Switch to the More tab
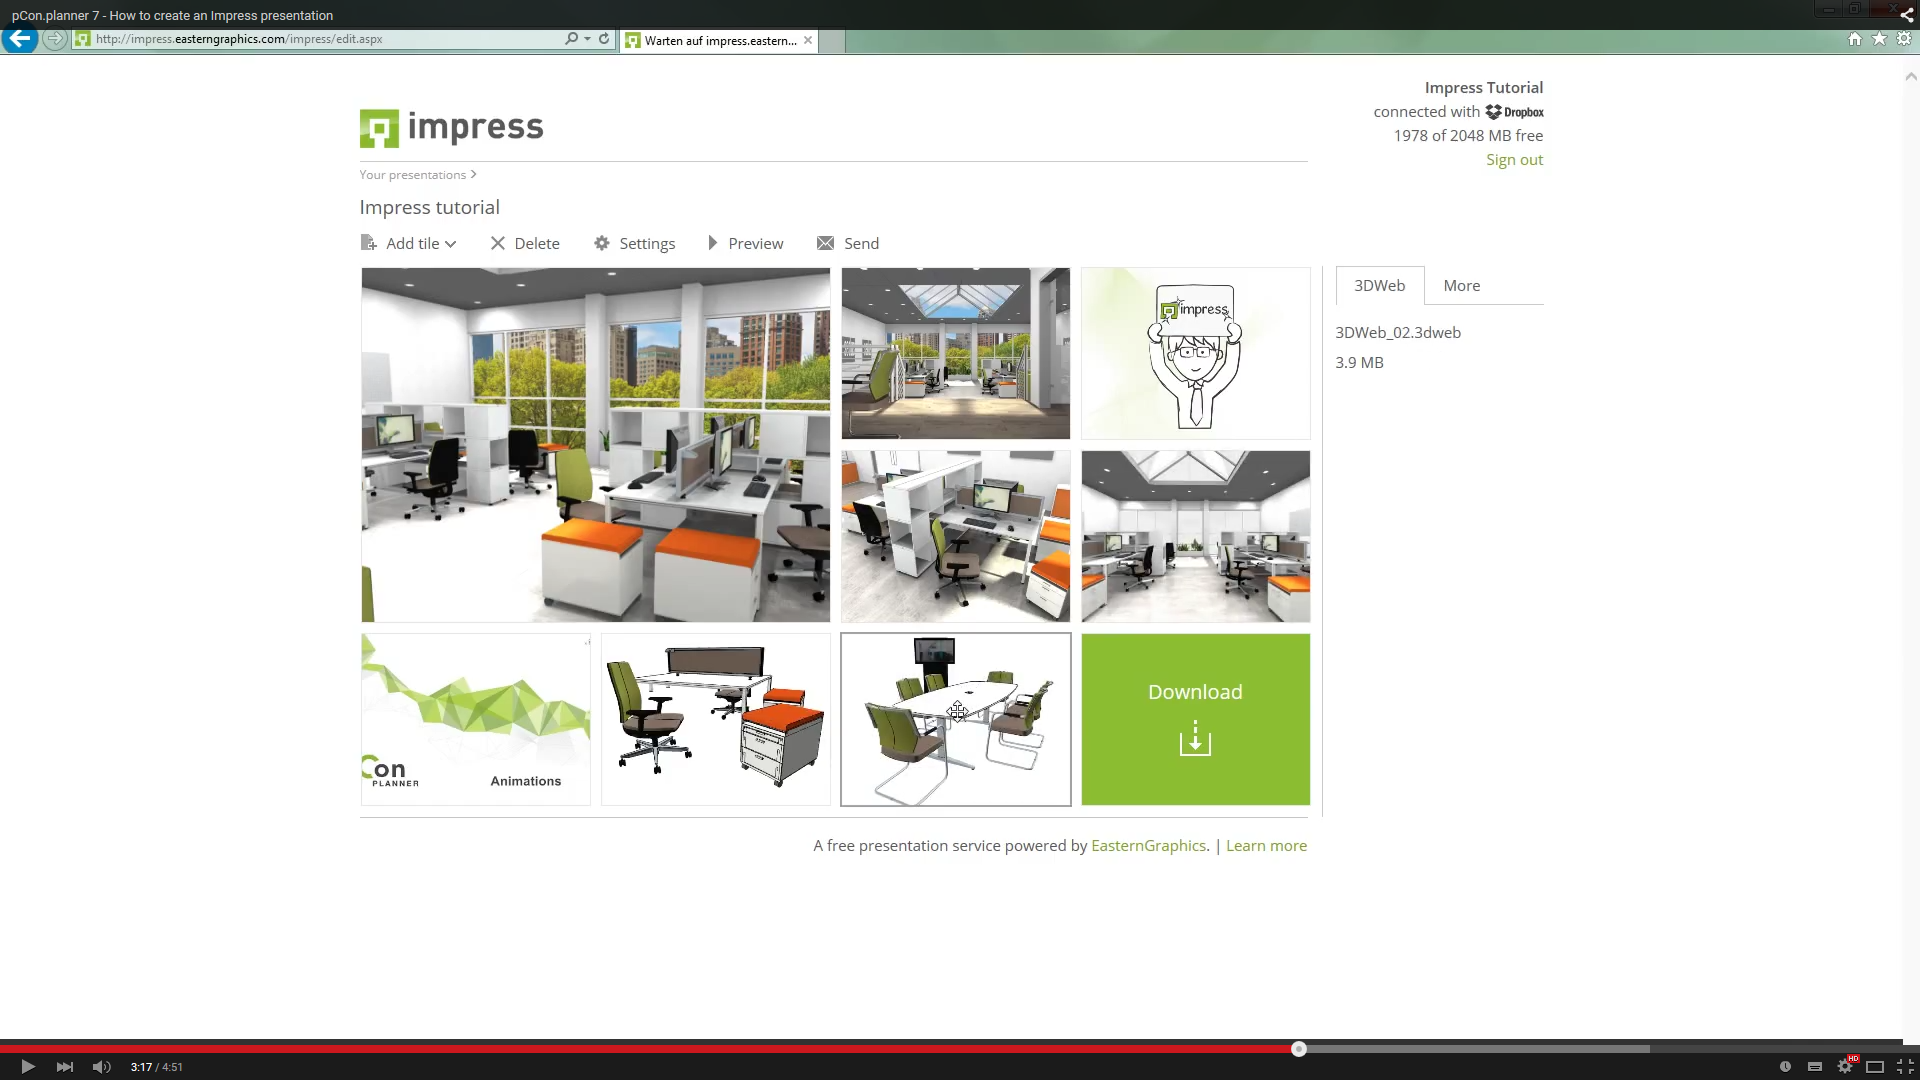 1461,285
